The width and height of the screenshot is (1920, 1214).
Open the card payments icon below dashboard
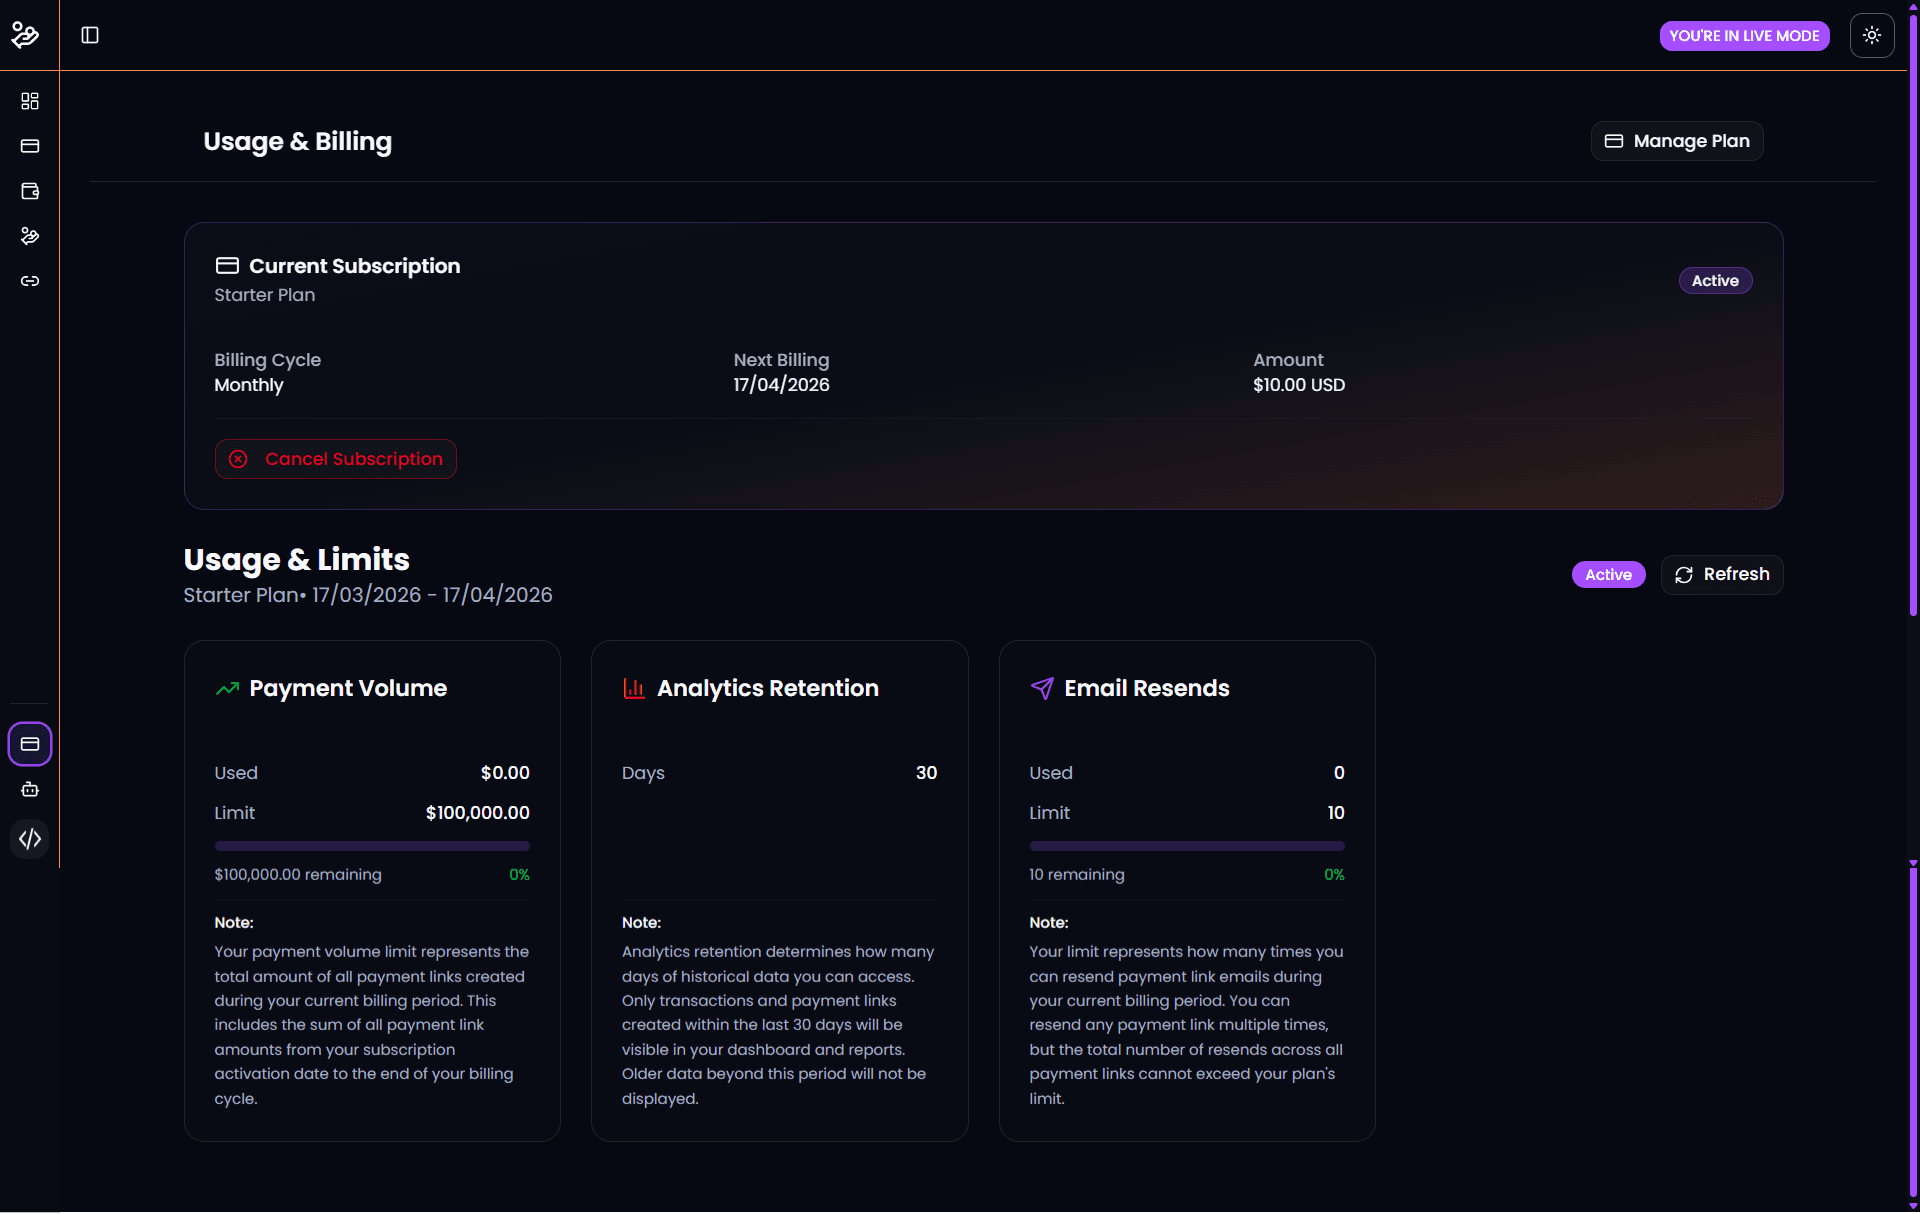pos(30,146)
